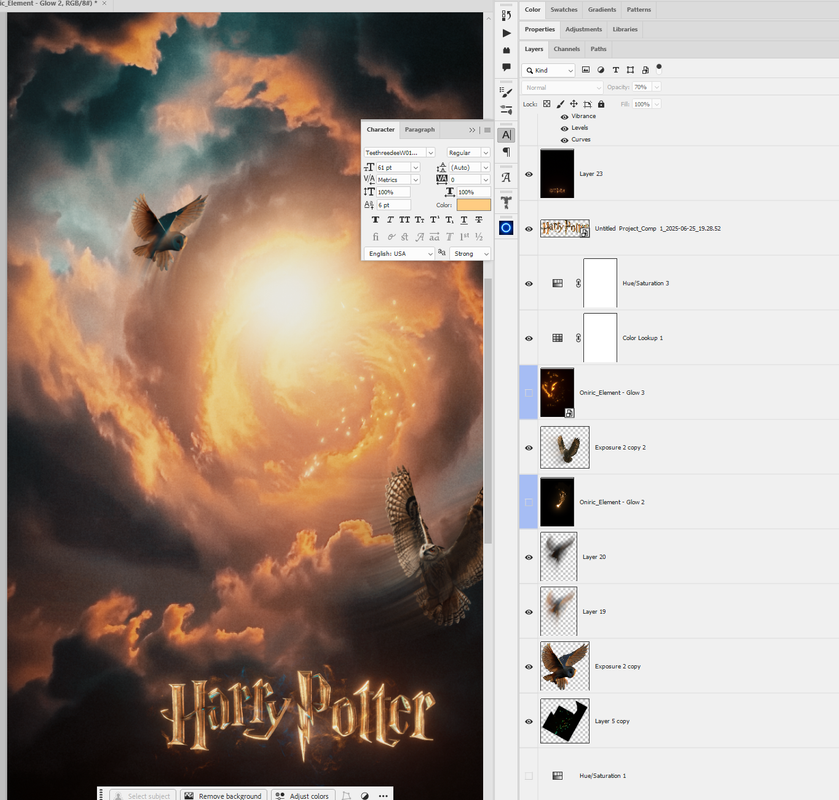Image resolution: width=839 pixels, height=800 pixels.
Task: Open the text color swatch picker
Action: (474, 205)
